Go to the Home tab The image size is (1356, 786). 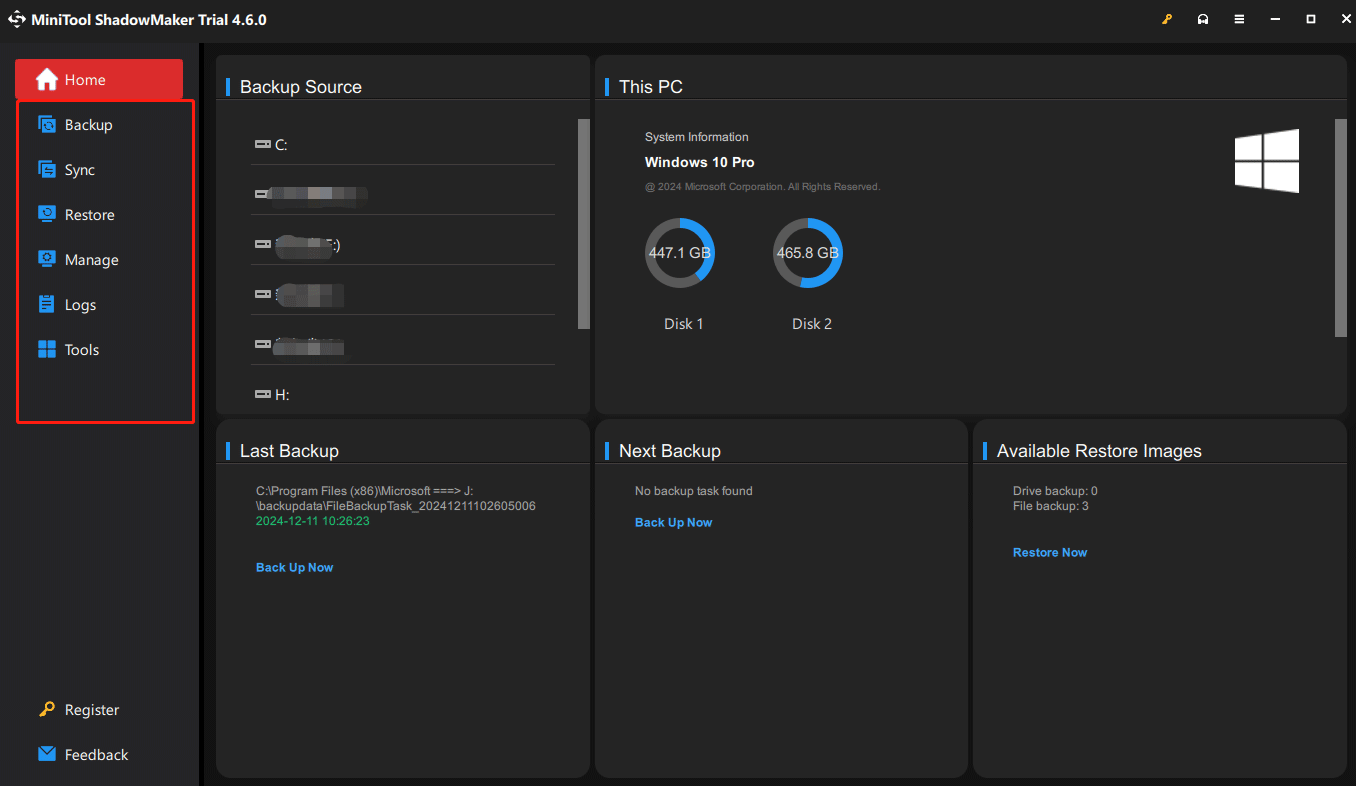point(98,80)
